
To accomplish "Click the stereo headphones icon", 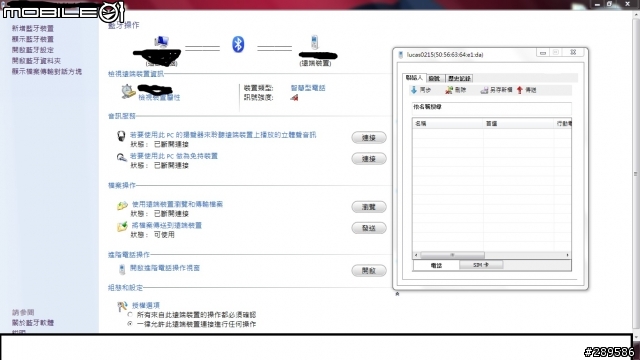I will [121, 136].
